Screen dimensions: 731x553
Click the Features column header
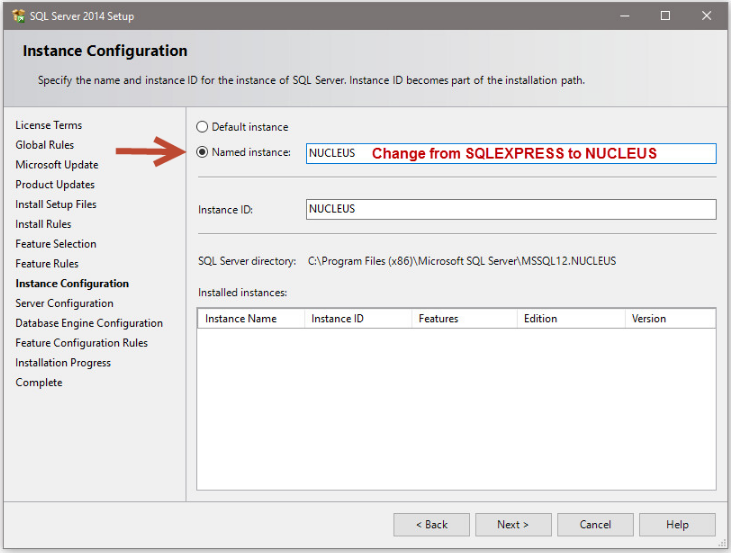click(x=464, y=319)
